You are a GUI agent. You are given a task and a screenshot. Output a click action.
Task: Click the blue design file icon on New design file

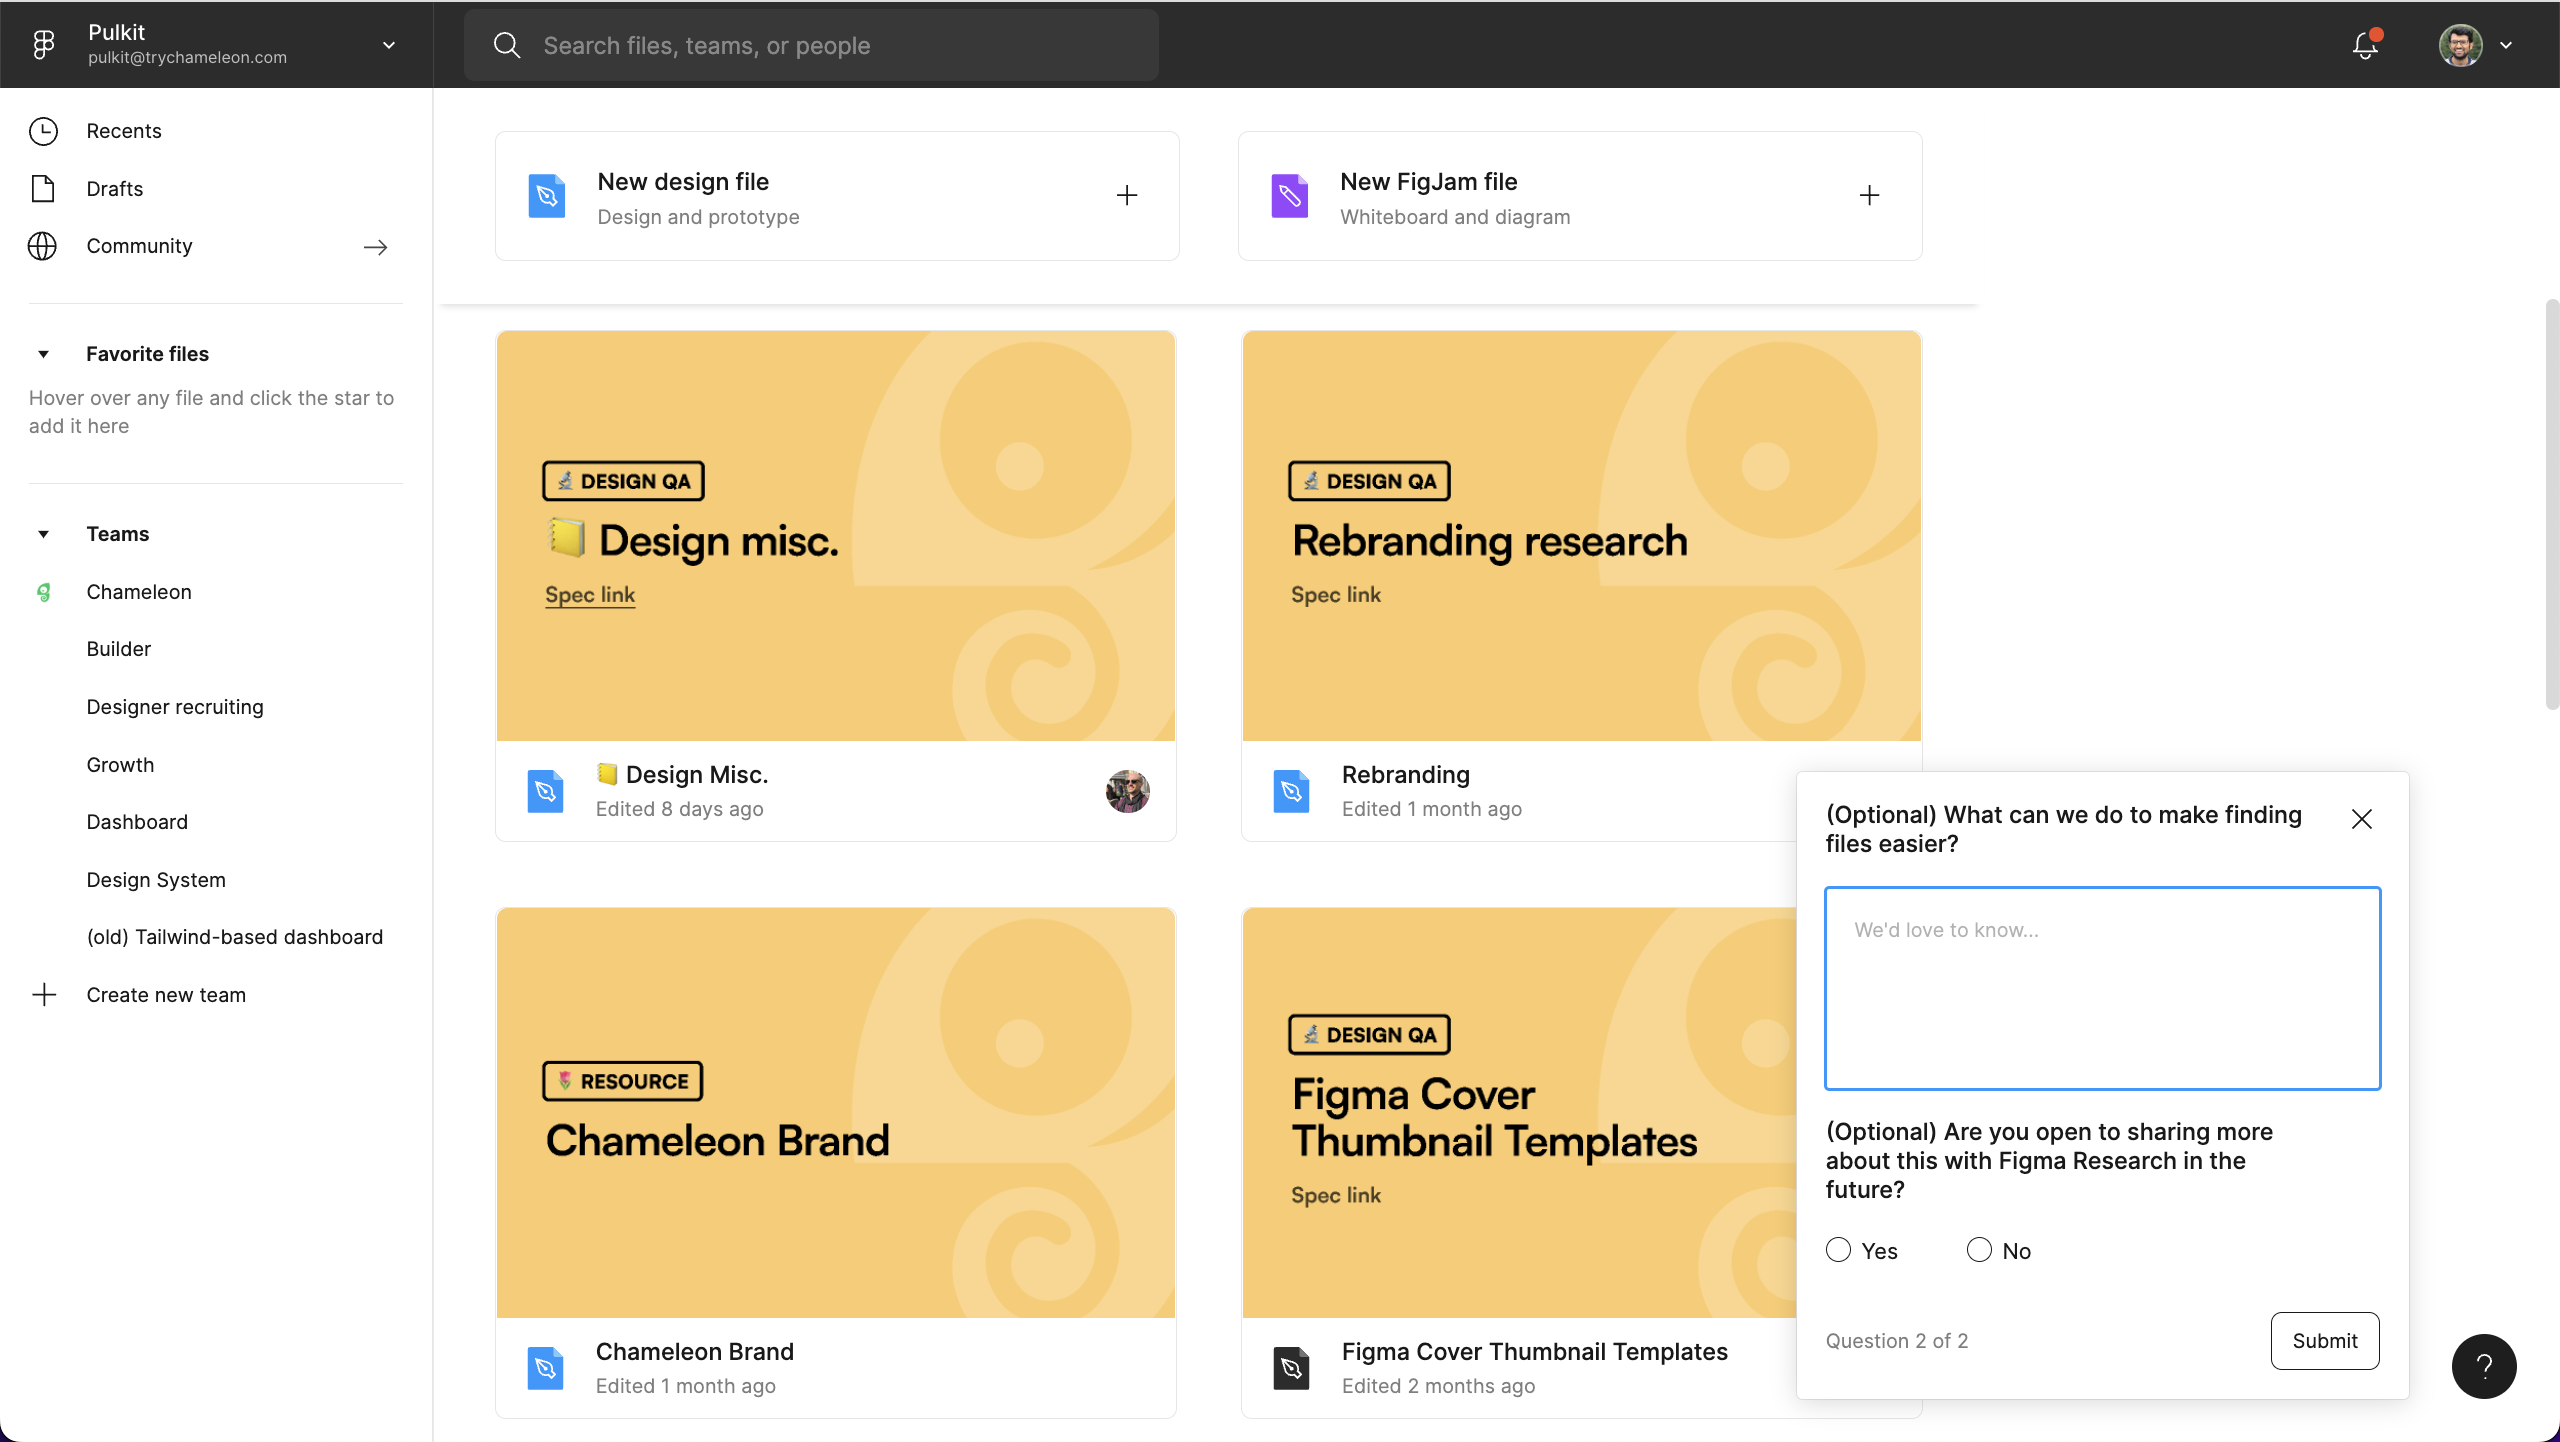(547, 195)
